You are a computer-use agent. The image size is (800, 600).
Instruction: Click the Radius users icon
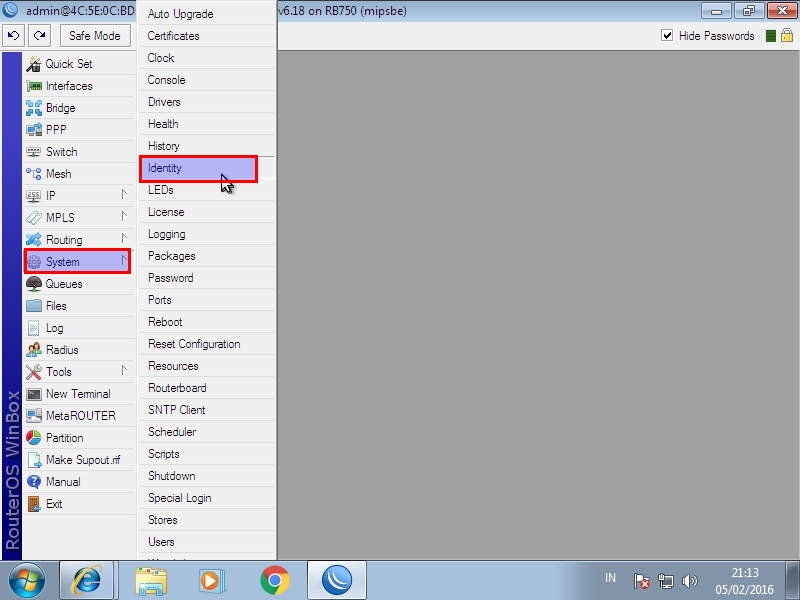[34, 350]
